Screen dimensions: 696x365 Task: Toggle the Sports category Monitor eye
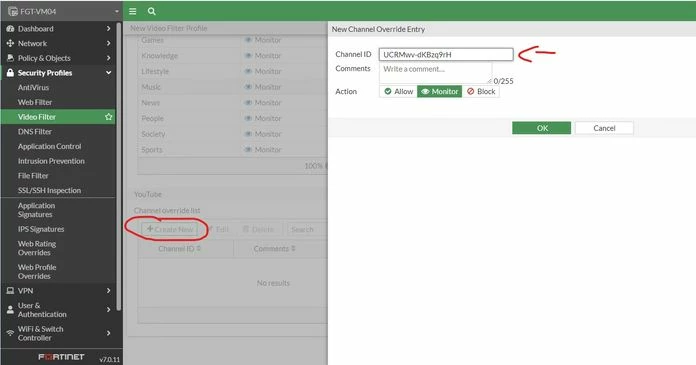point(249,150)
